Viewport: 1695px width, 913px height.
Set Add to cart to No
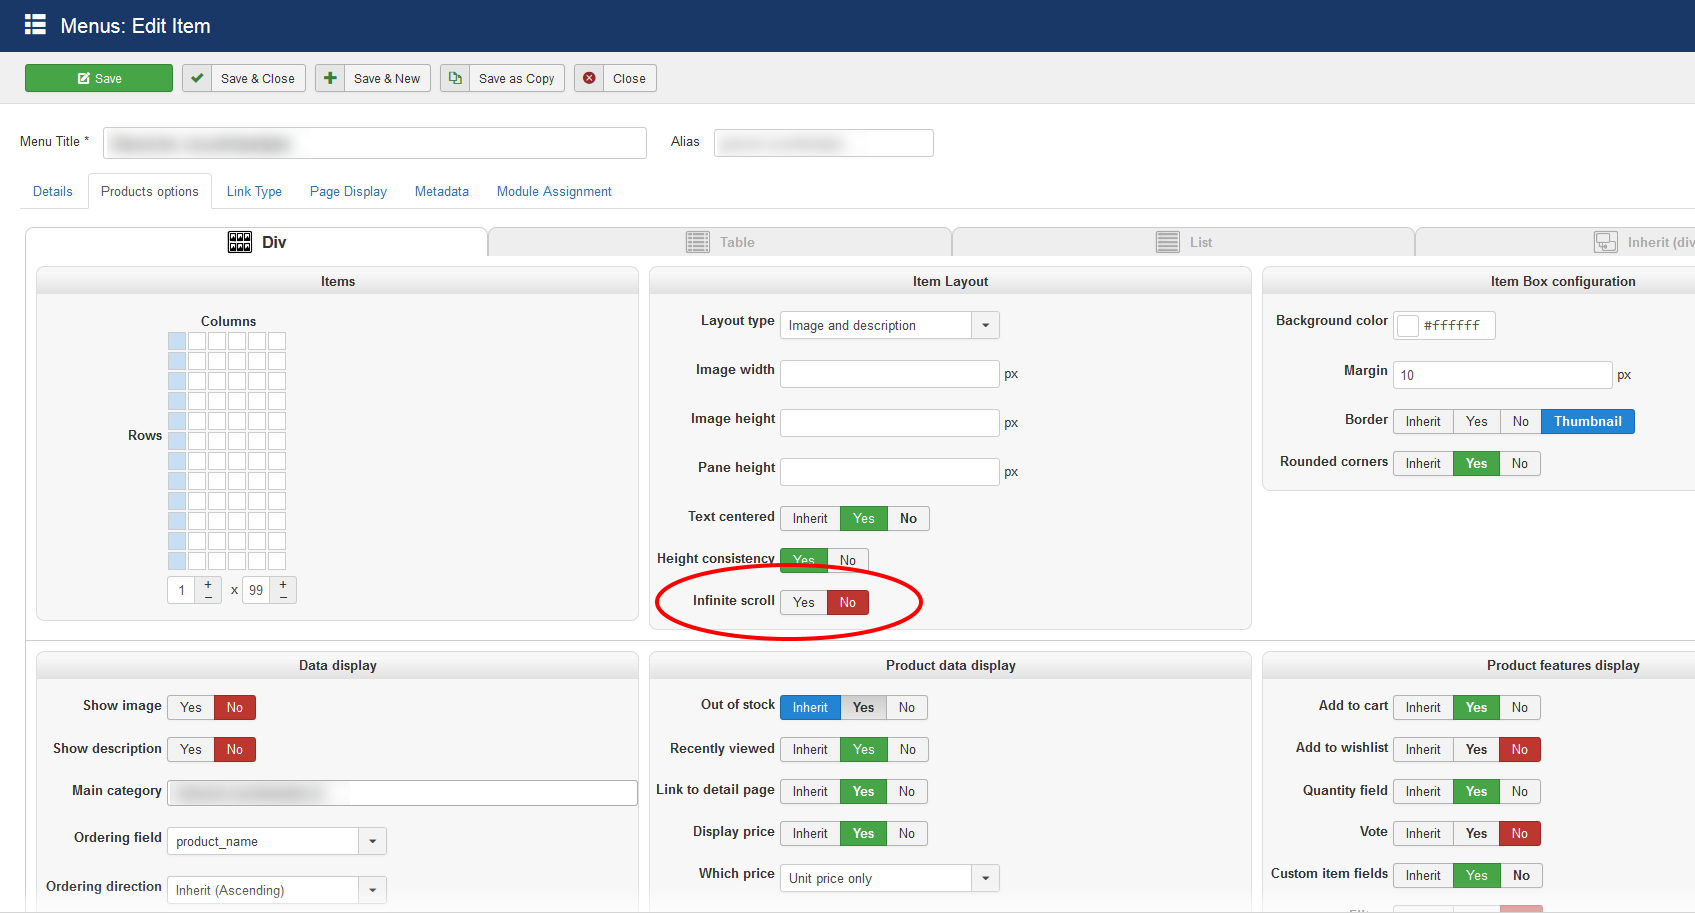[1520, 707]
